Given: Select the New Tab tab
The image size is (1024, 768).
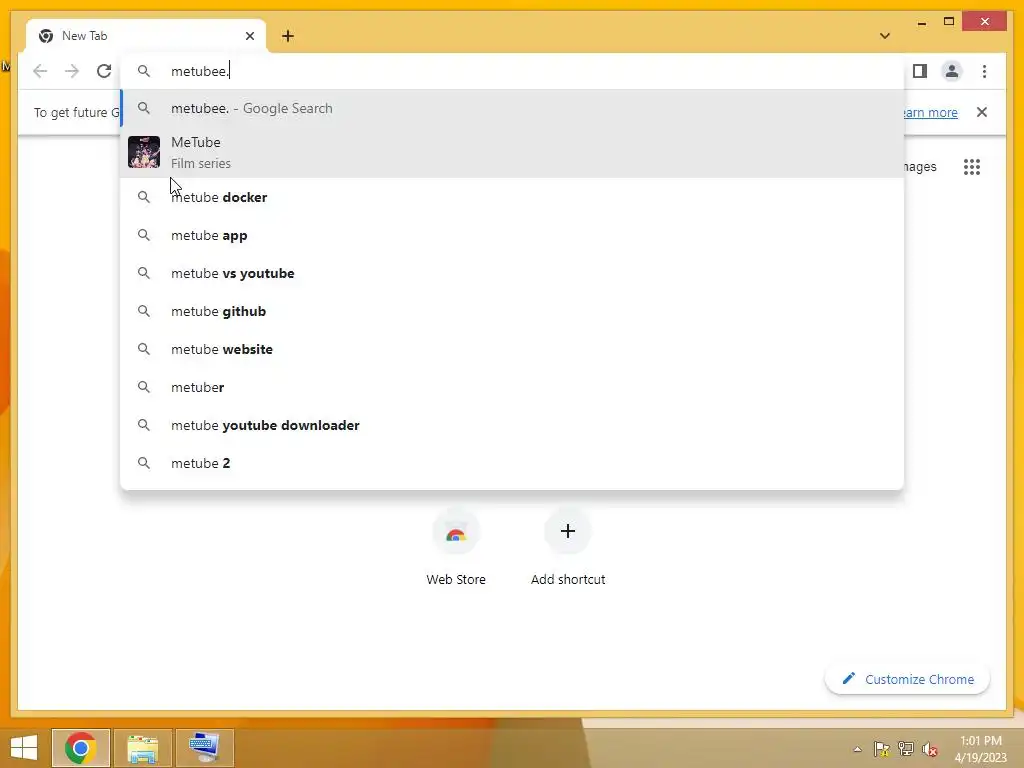Looking at the screenshot, I should [145, 36].
